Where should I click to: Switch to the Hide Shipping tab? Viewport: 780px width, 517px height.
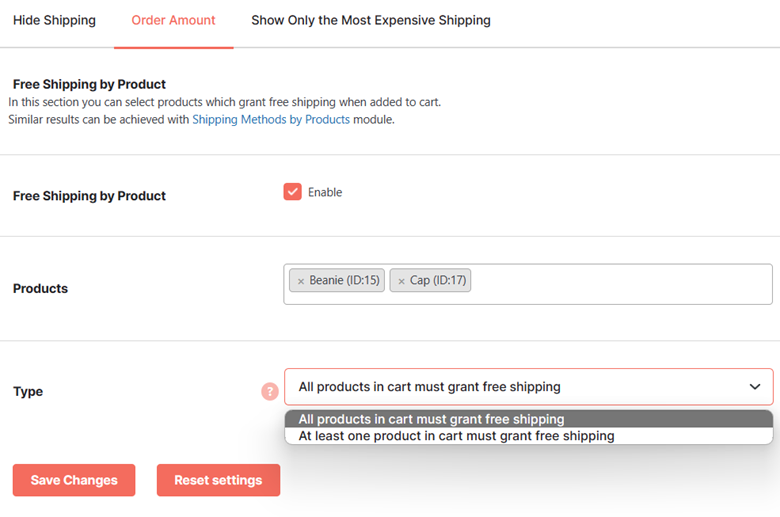[x=54, y=20]
